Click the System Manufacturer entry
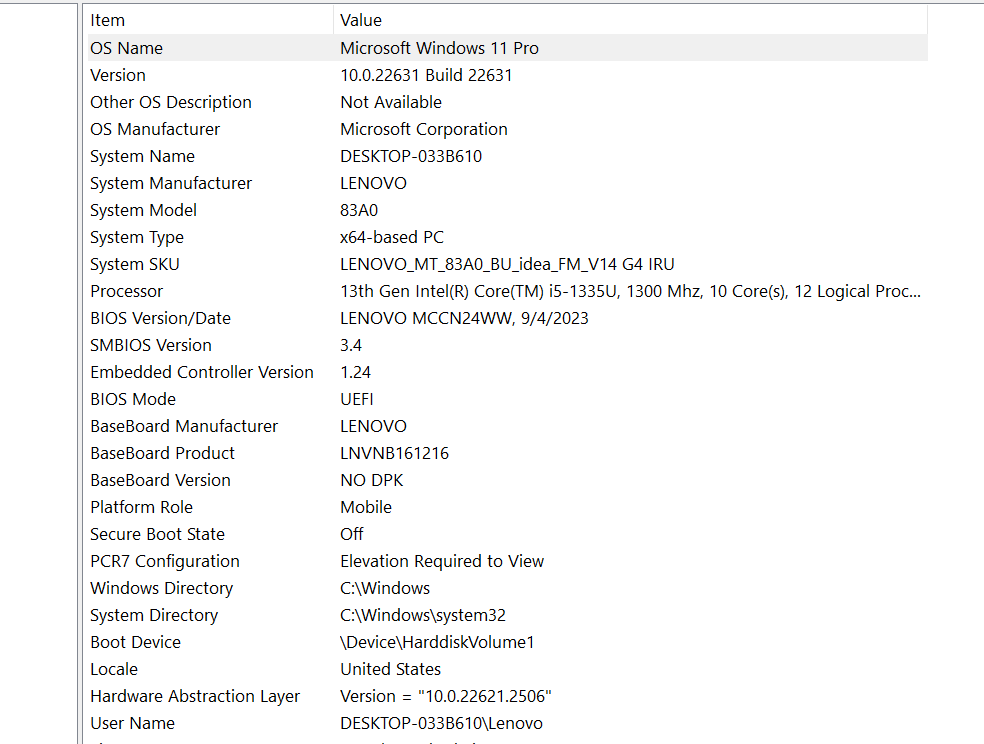The image size is (984, 744). click(x=171, y=183)
